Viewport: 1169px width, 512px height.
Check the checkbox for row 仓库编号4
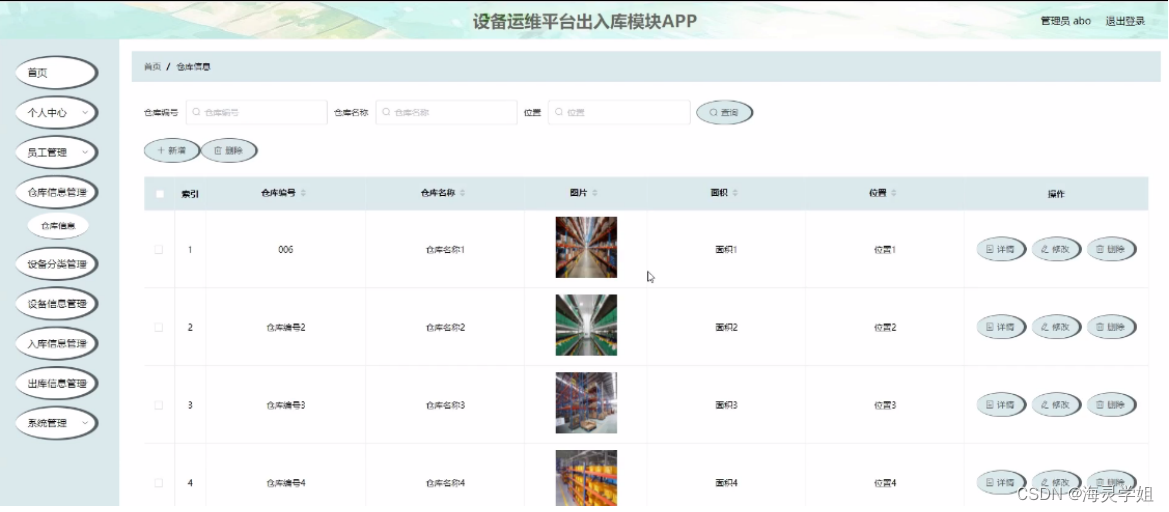pyautogui.click(x=159, y=483)
